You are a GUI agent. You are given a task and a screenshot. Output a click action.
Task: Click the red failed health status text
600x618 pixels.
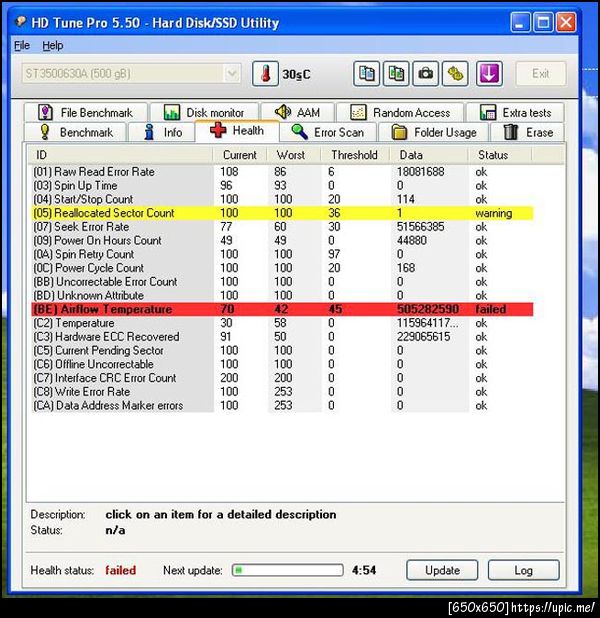point(121,570)
